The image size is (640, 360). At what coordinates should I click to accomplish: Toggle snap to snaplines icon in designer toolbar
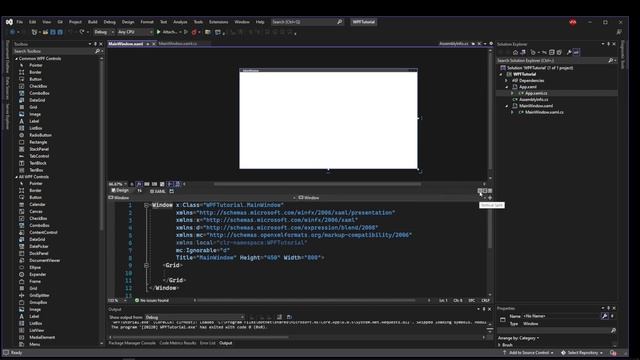pyautogui.click(x=170, y=184)
